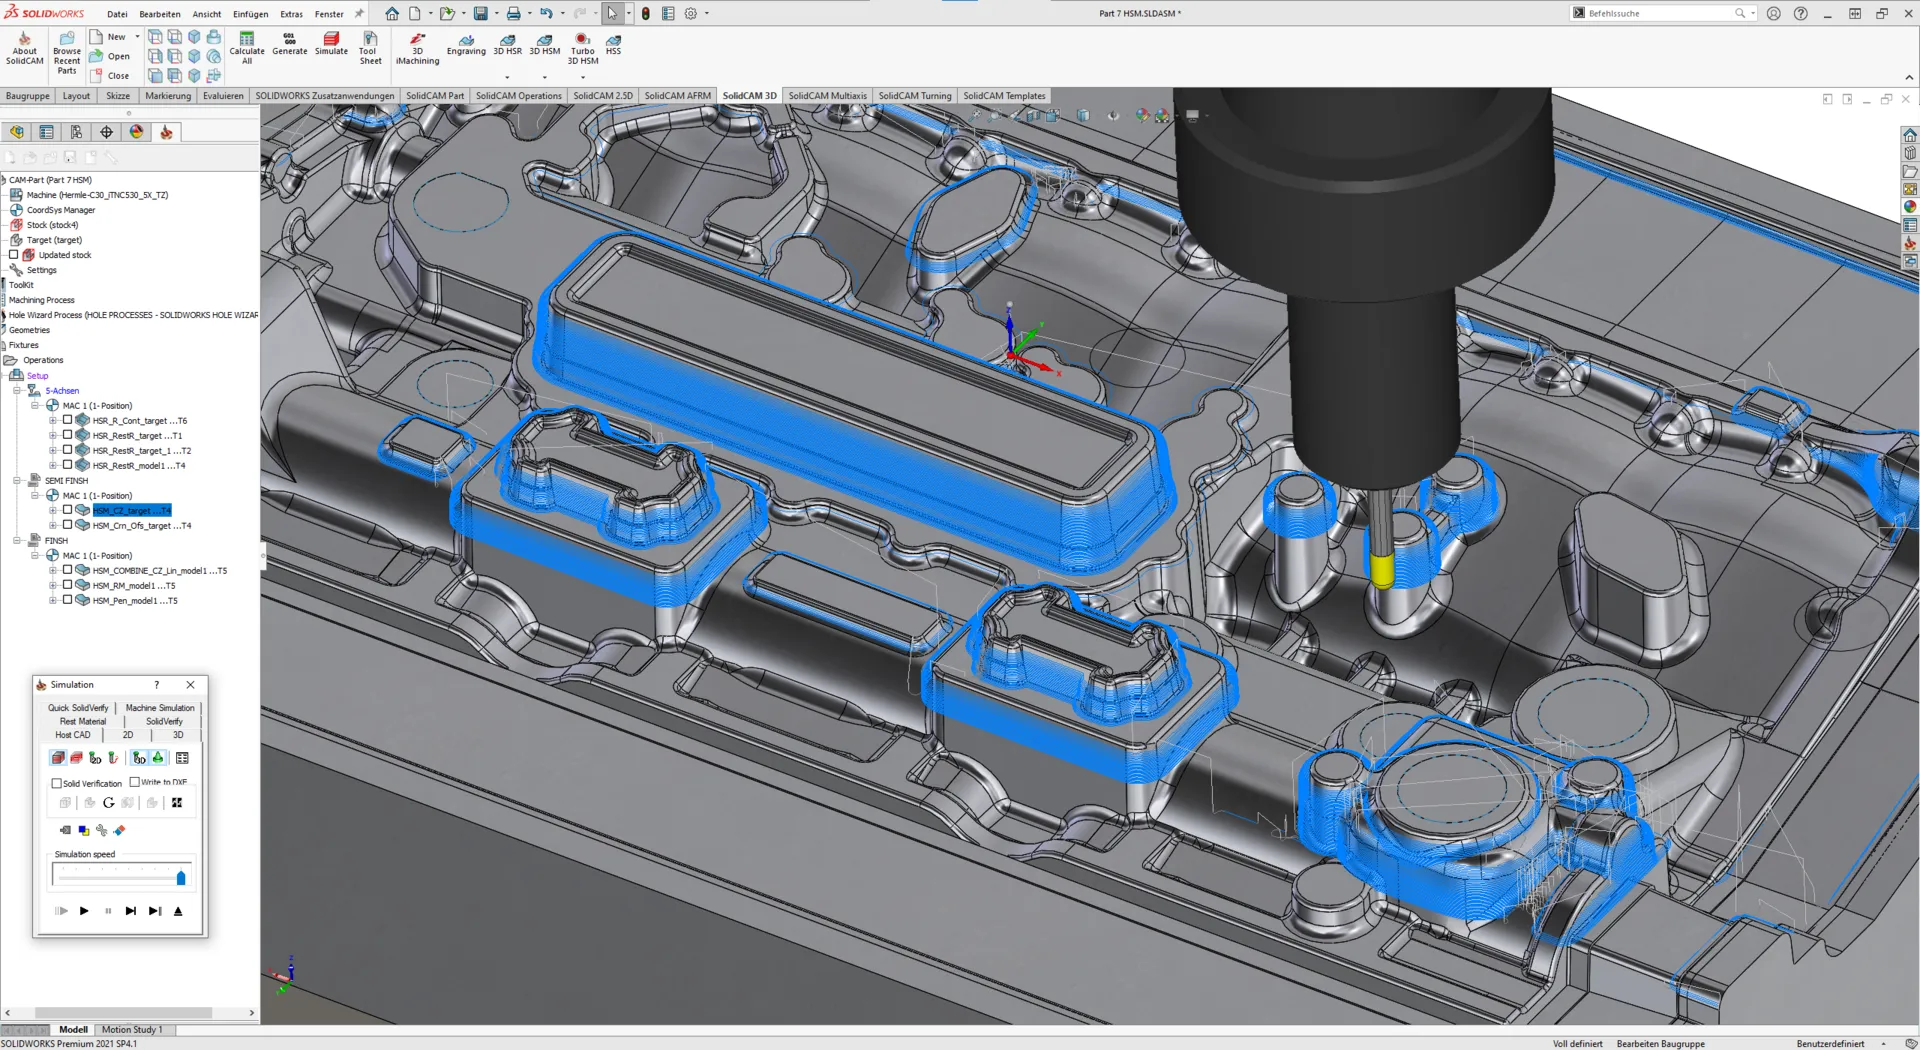Click the Tool Sheet icon
The width and height of the screenshot is (1920, 1050).
click(x=370, y=47)
